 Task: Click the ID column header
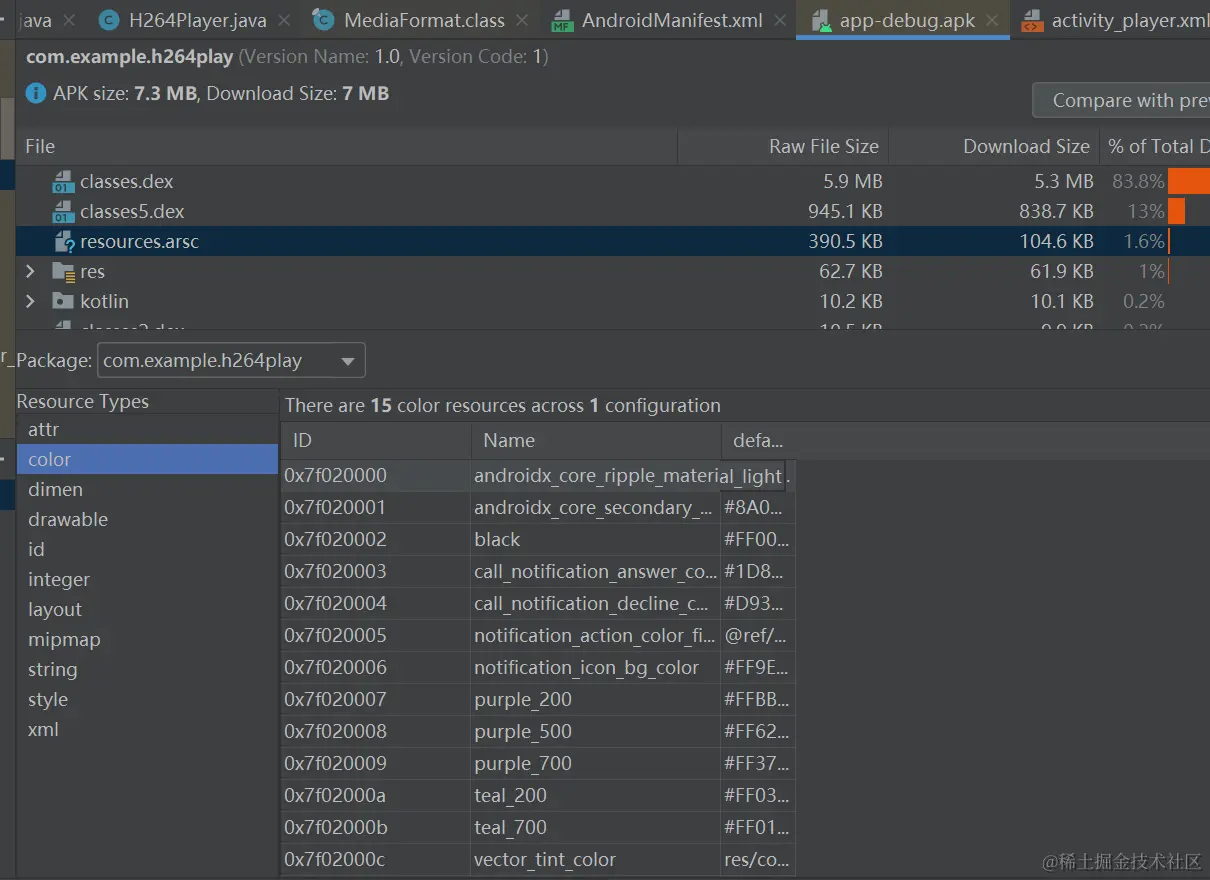[376, 441]
